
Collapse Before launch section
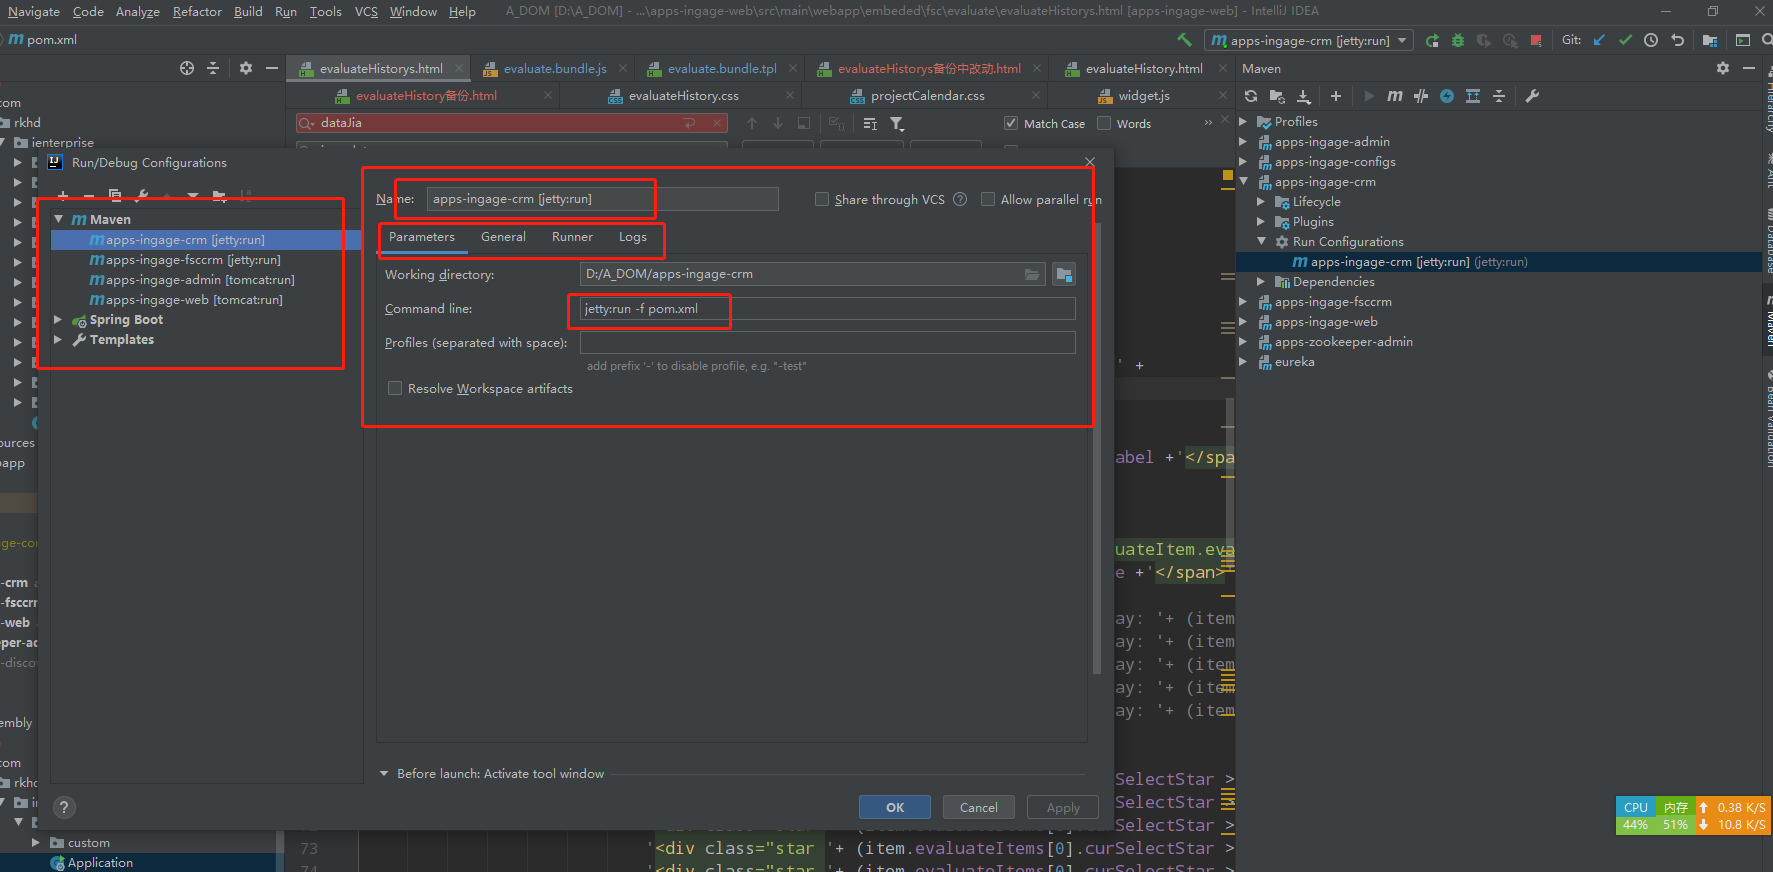384,774
